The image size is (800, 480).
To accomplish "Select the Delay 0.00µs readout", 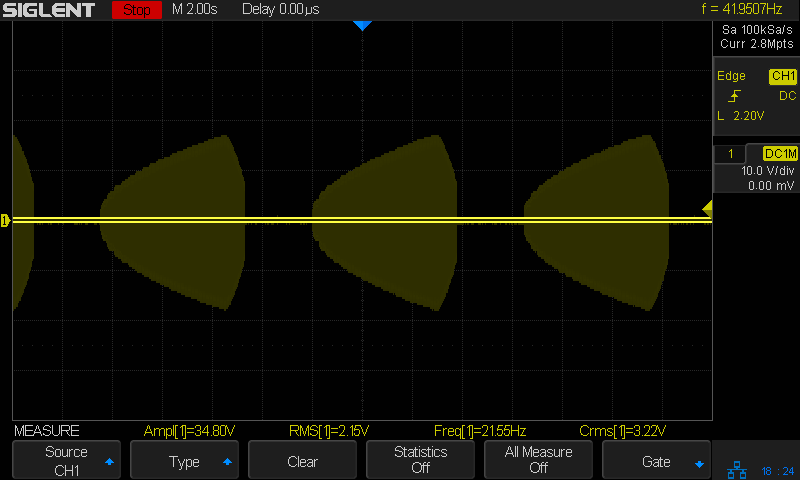I will [x=281, y=10].
